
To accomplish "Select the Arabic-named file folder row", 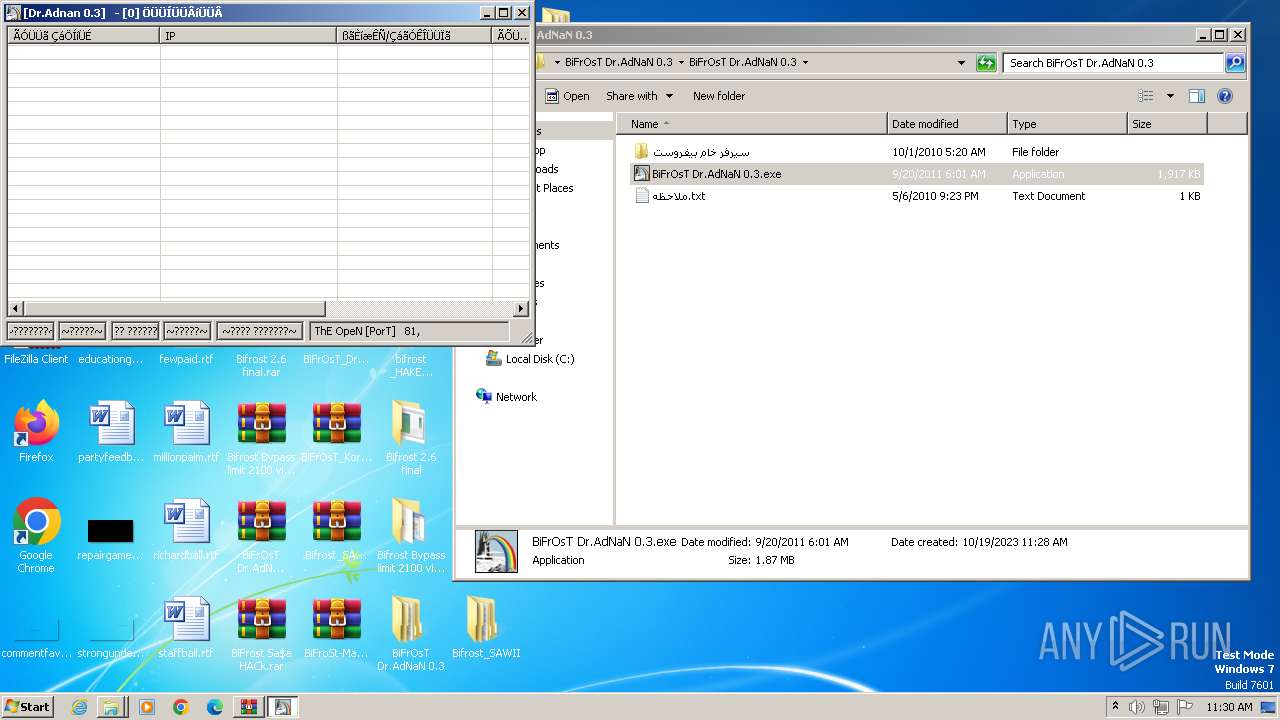I will point(917,152).
